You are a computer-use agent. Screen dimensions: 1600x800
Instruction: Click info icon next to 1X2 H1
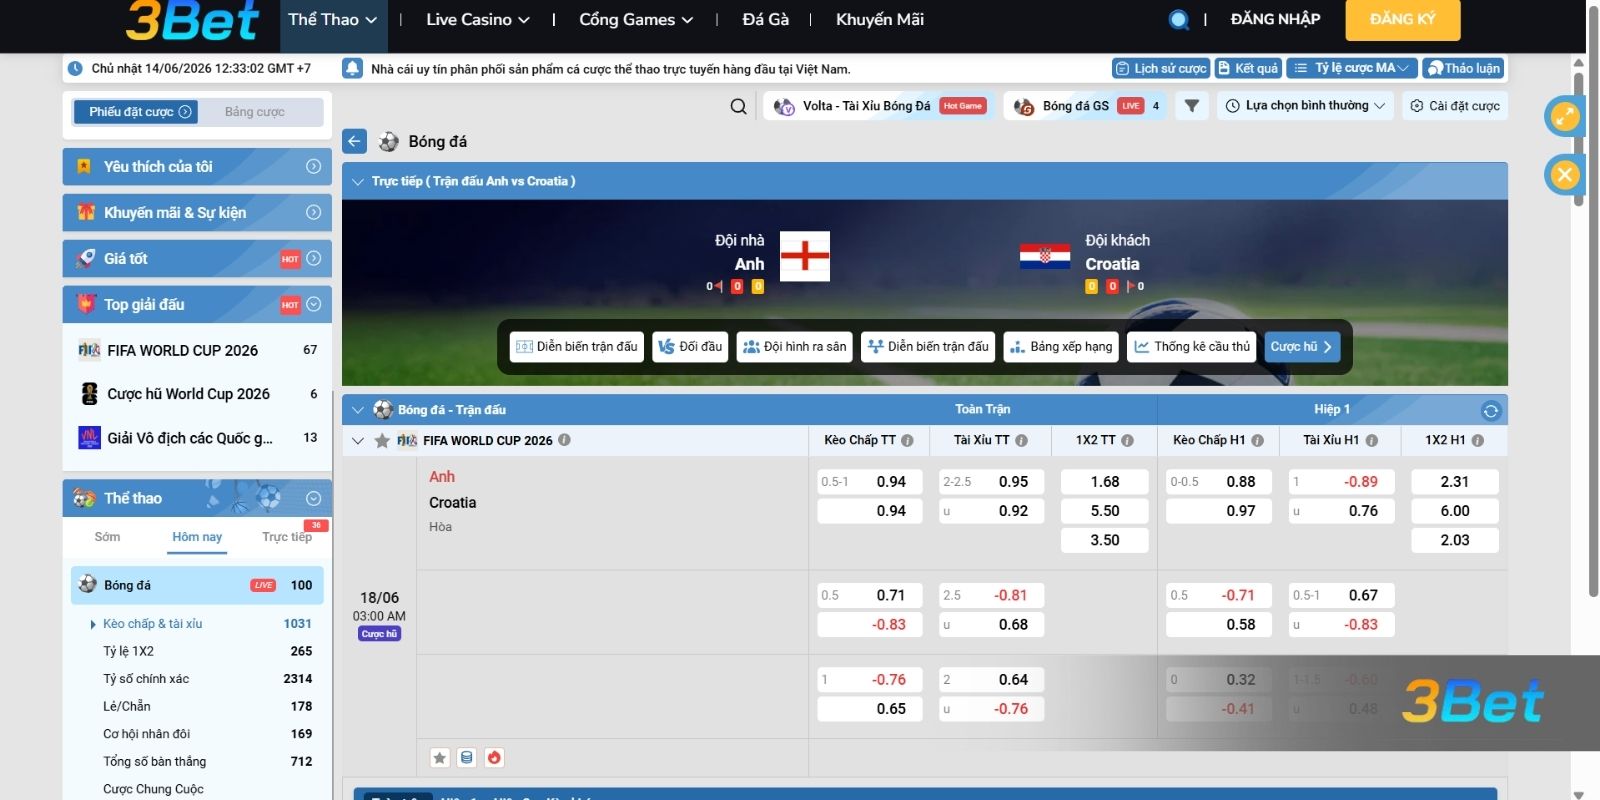pos(1477,440)
